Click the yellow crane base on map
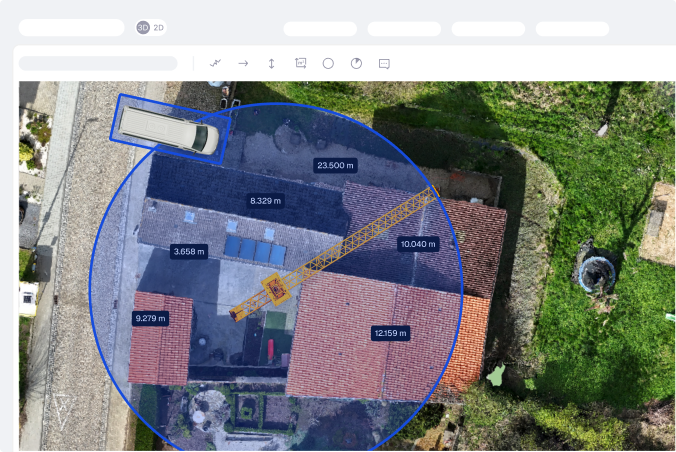 tap(276, 289)
